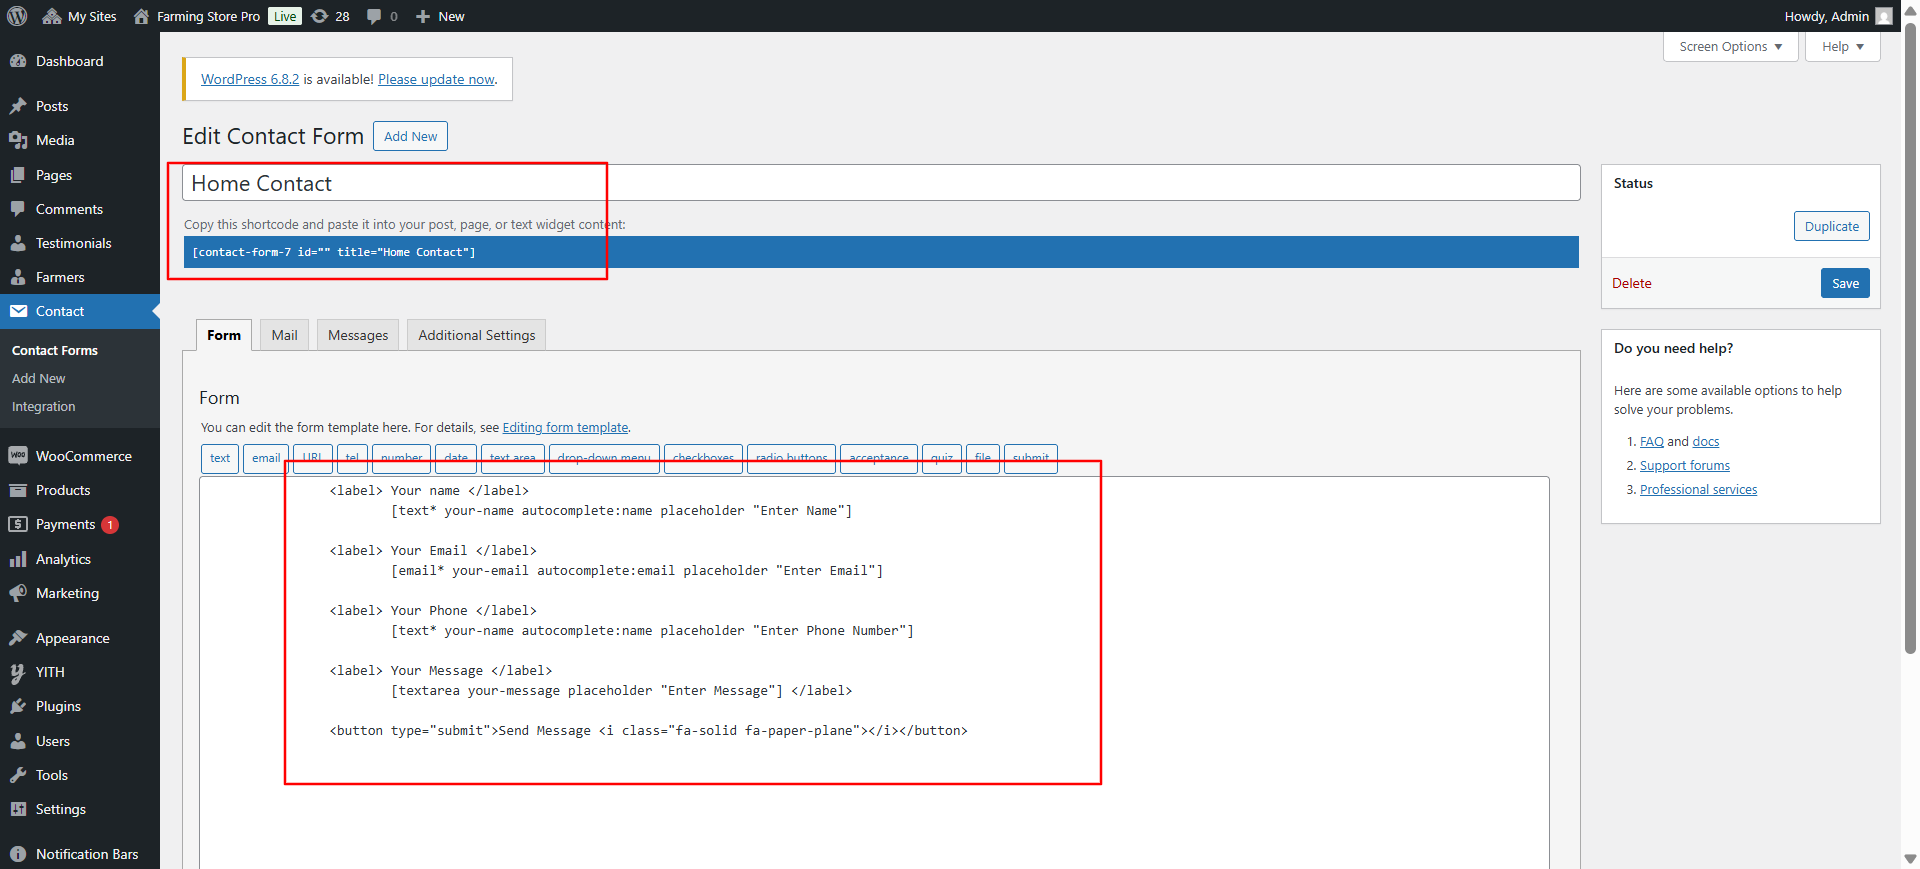Open the WordPress logo menu
Screen dimensions: 1920x869
[x=17, y=16]
